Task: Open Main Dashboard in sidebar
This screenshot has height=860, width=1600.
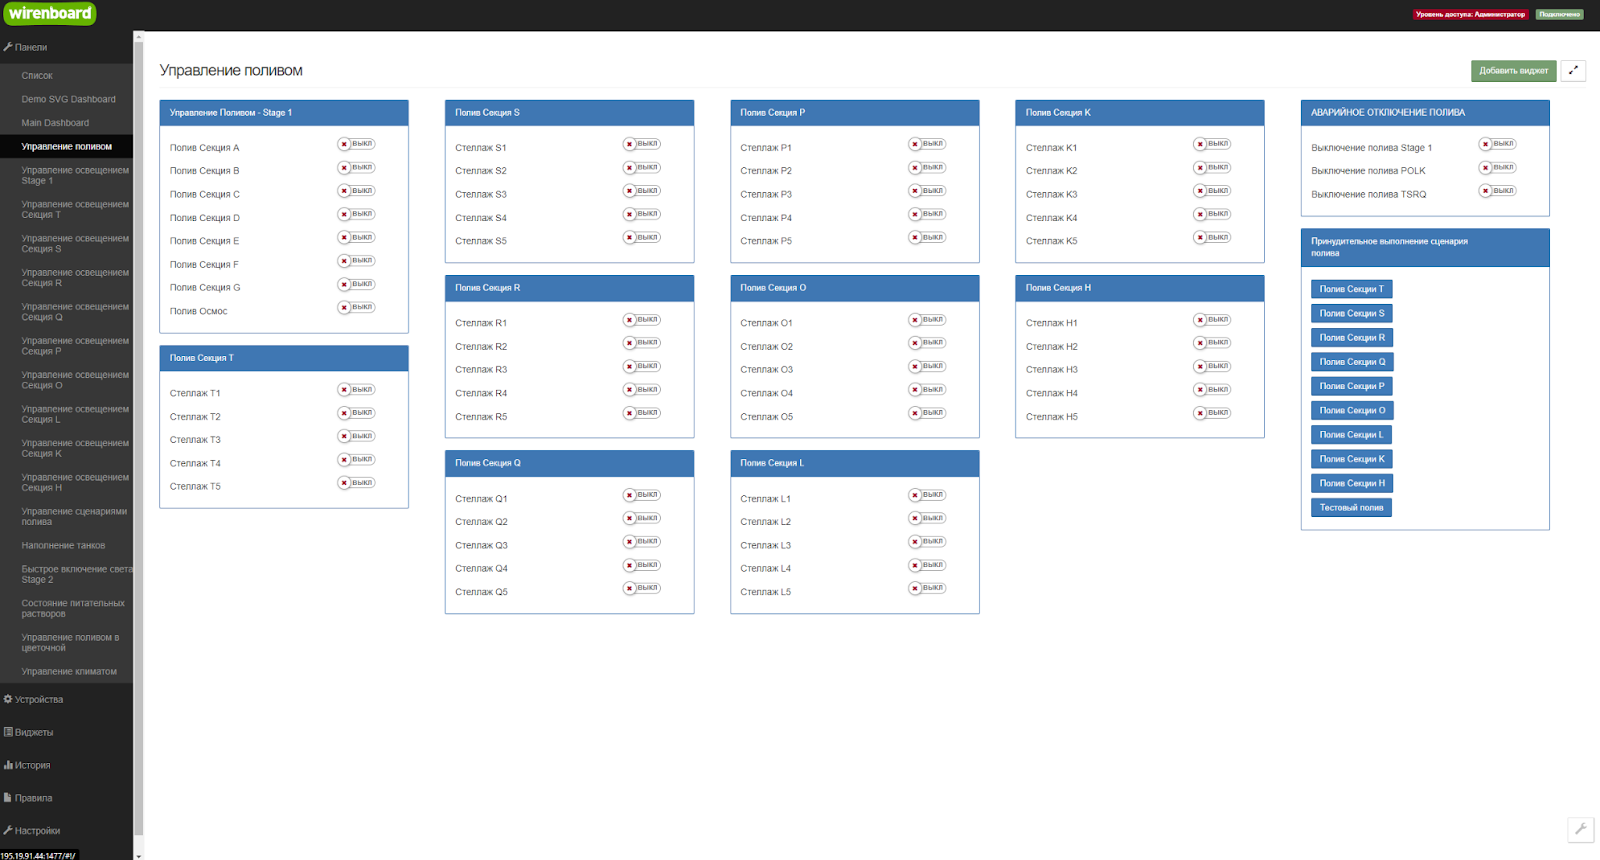Action: (x=66, y=123)
